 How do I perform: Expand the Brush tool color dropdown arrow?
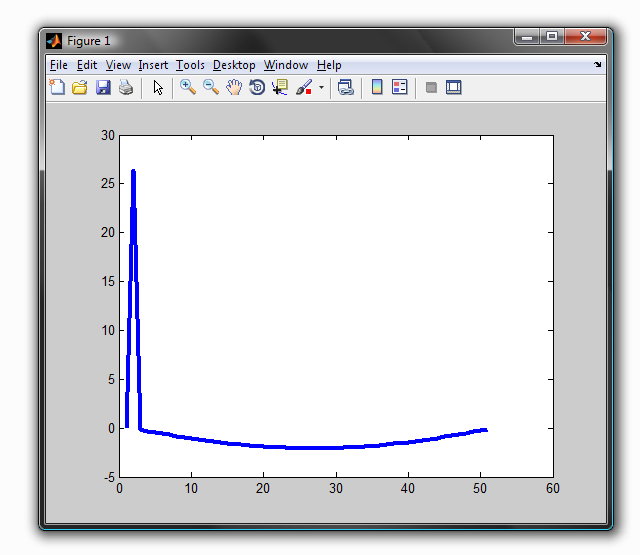point(321,88)
